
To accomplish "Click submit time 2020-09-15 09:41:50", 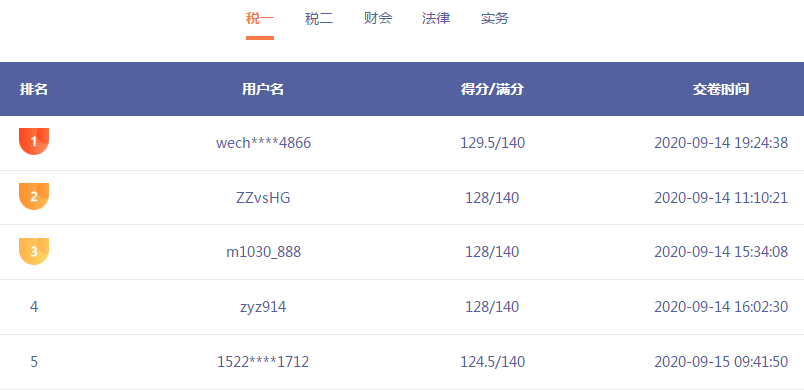I will (721, 362).
